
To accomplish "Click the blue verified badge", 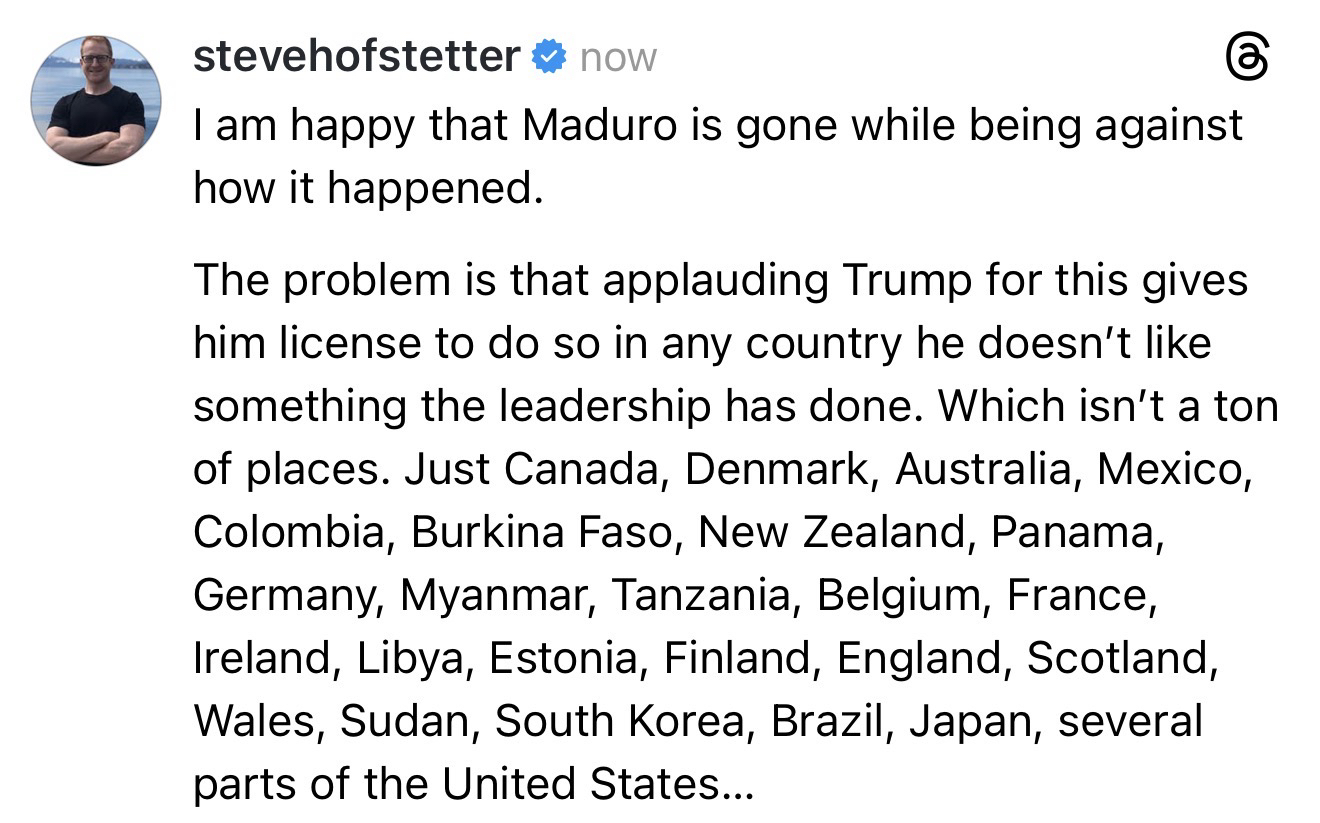I will pos(550,57).
